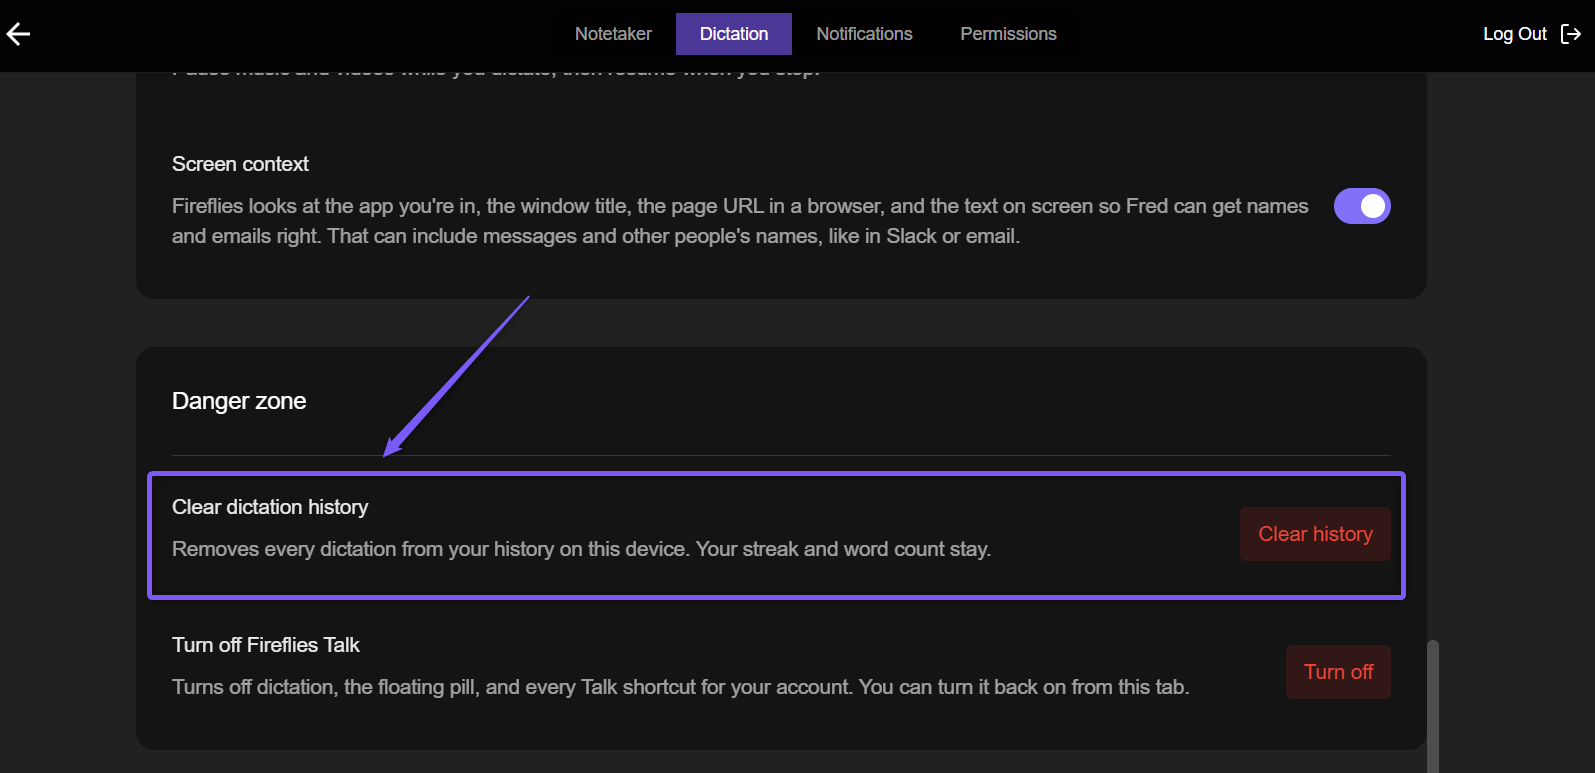
Task: Go back using the left arrow icon
Action: pos(19,34)
